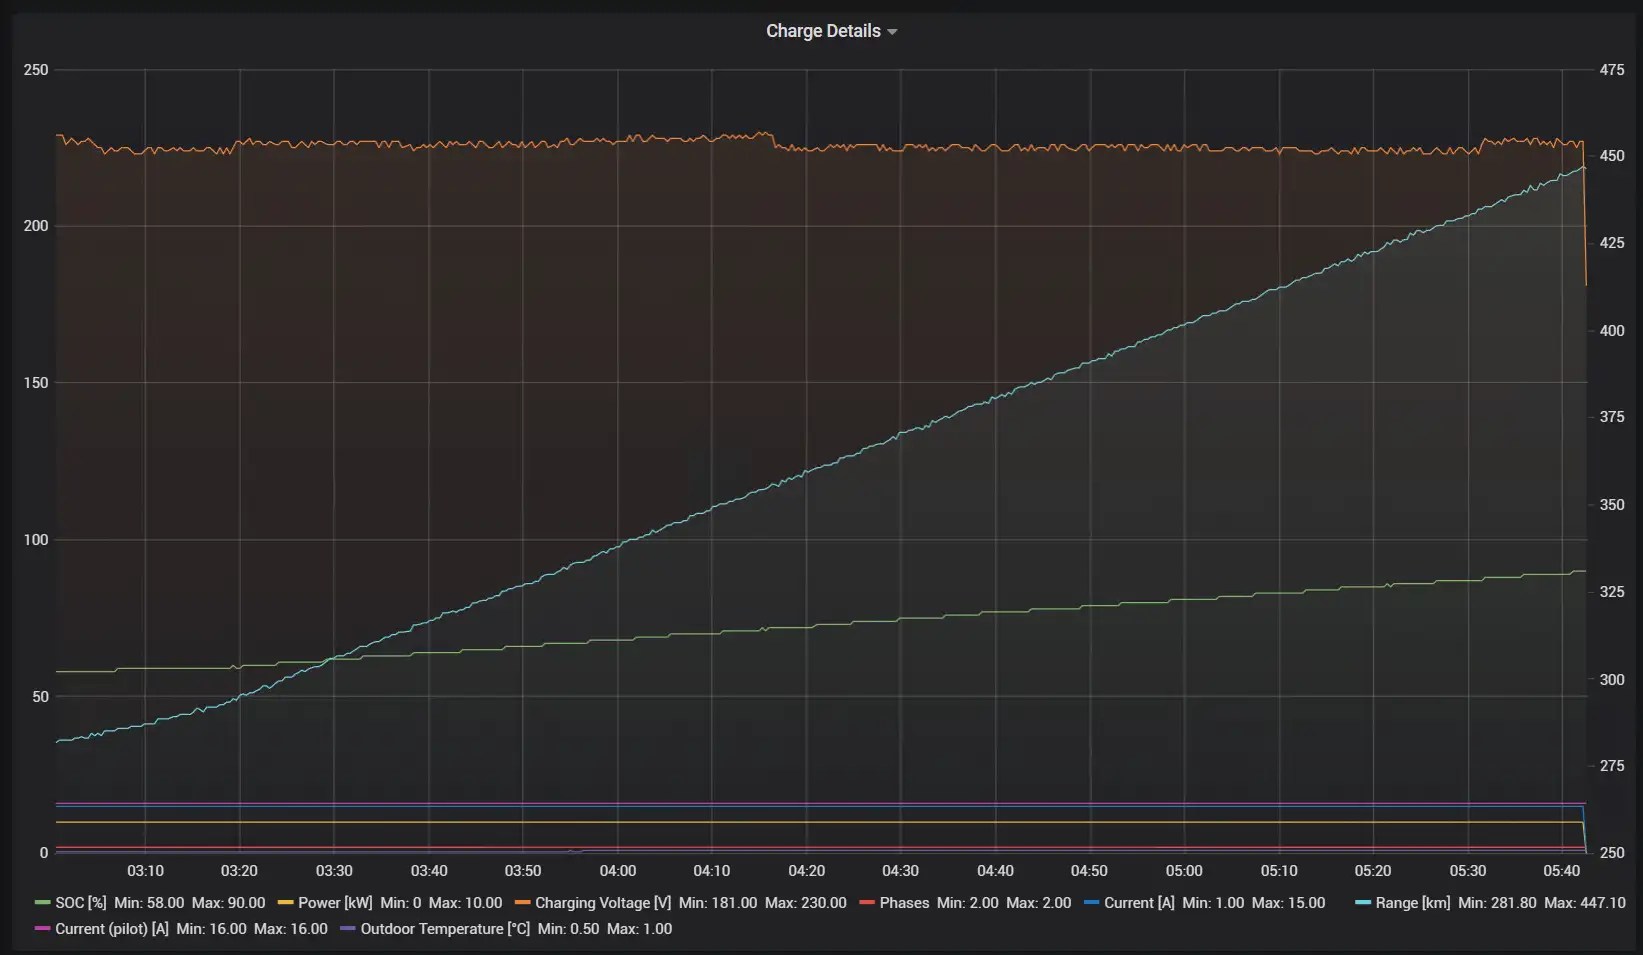1643x955 pixels.
Task: Click the orange color swatch for Charging Voltage
Action: click(521, 903)
